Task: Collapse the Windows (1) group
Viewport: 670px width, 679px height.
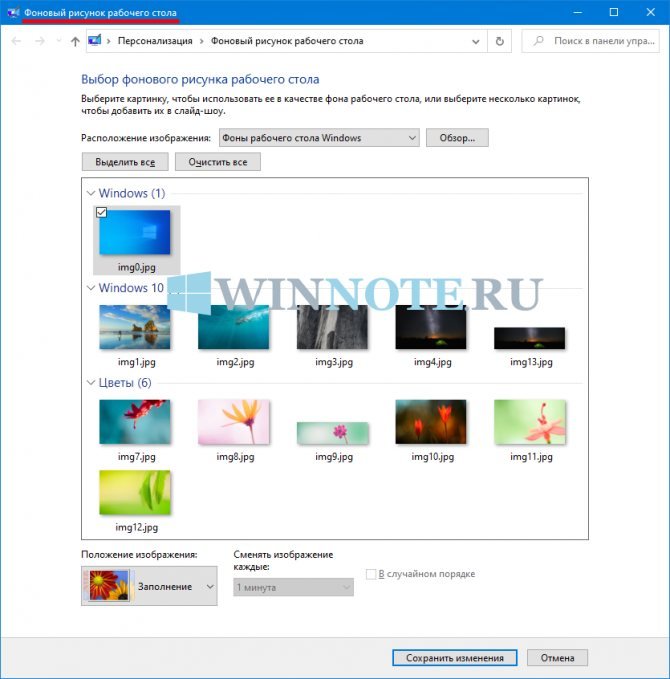Action: (x=91, y=193)
